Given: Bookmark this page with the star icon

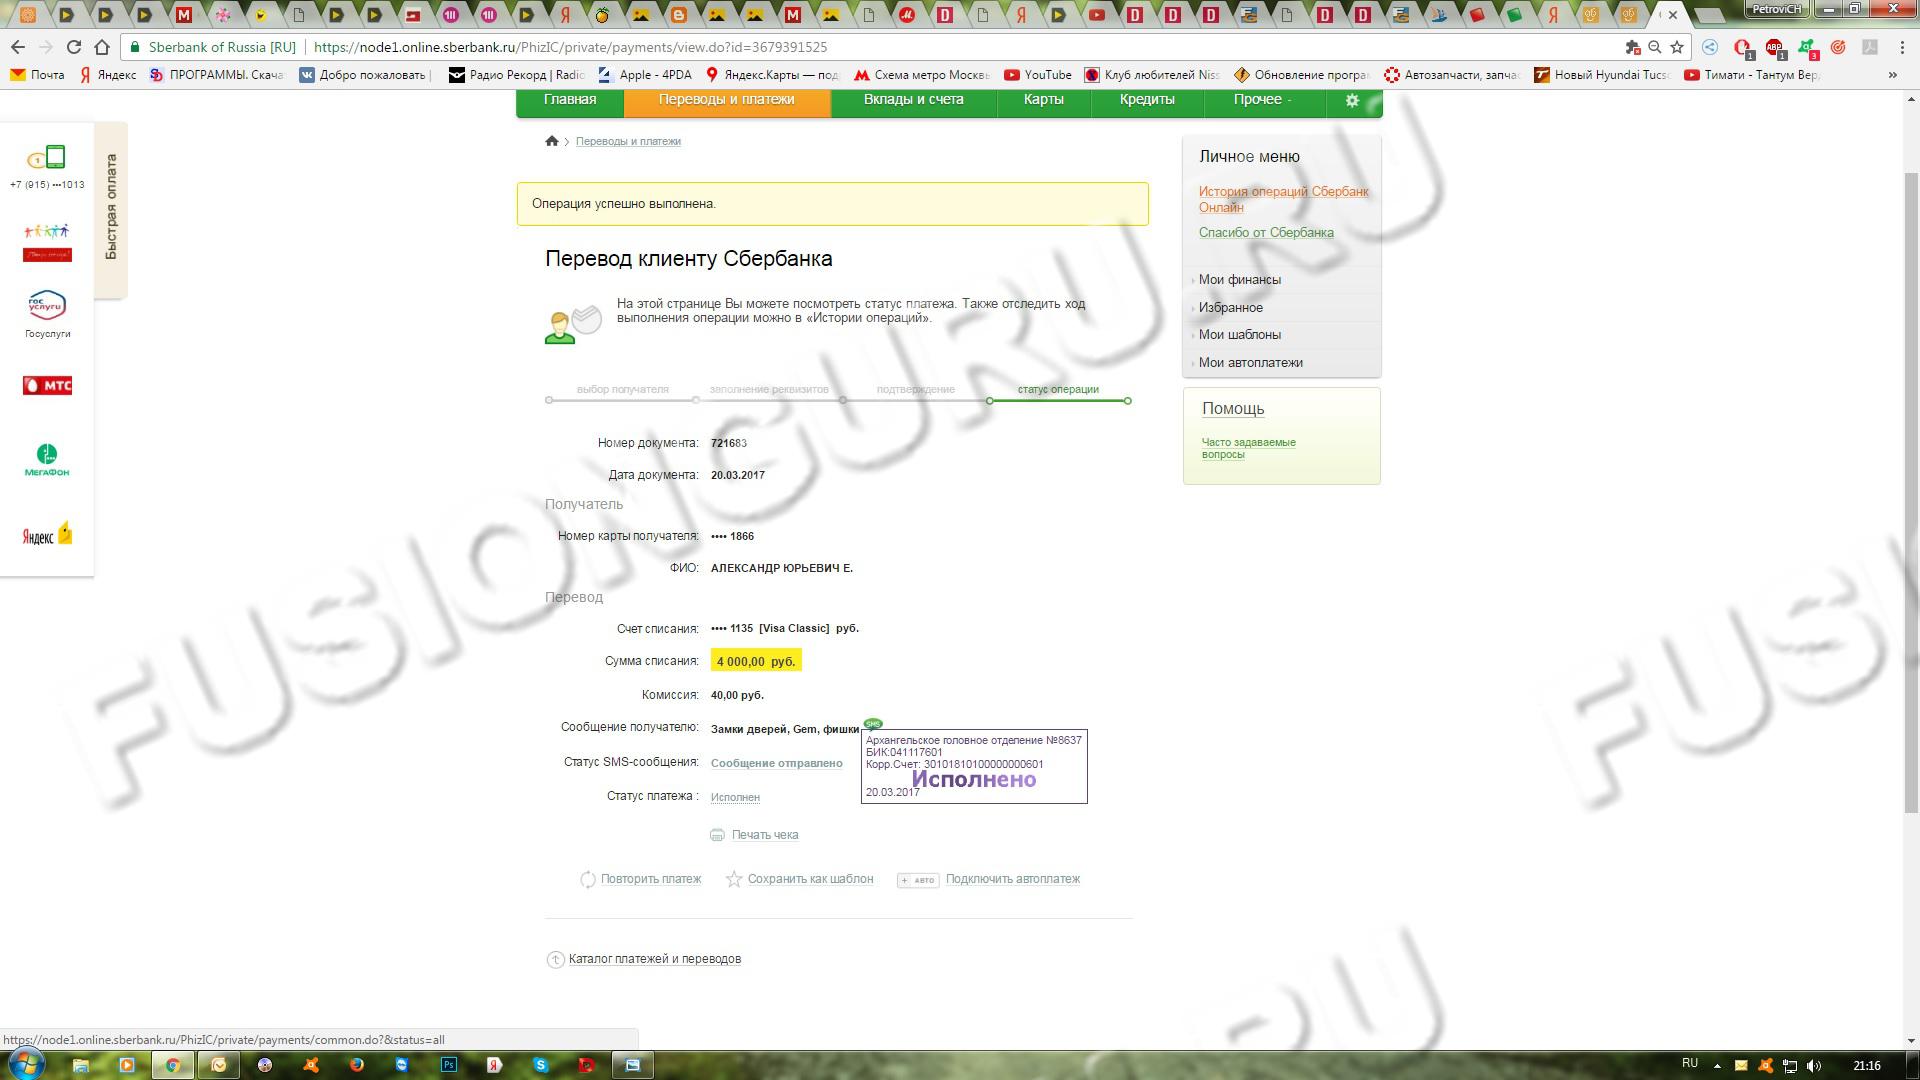Looking at the screenshot, I should 1677,47.
